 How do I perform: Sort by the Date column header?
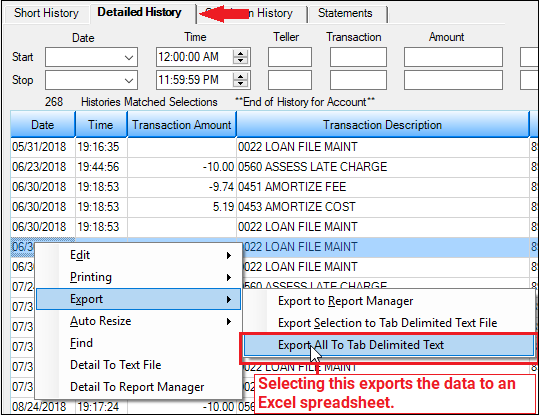43,124
